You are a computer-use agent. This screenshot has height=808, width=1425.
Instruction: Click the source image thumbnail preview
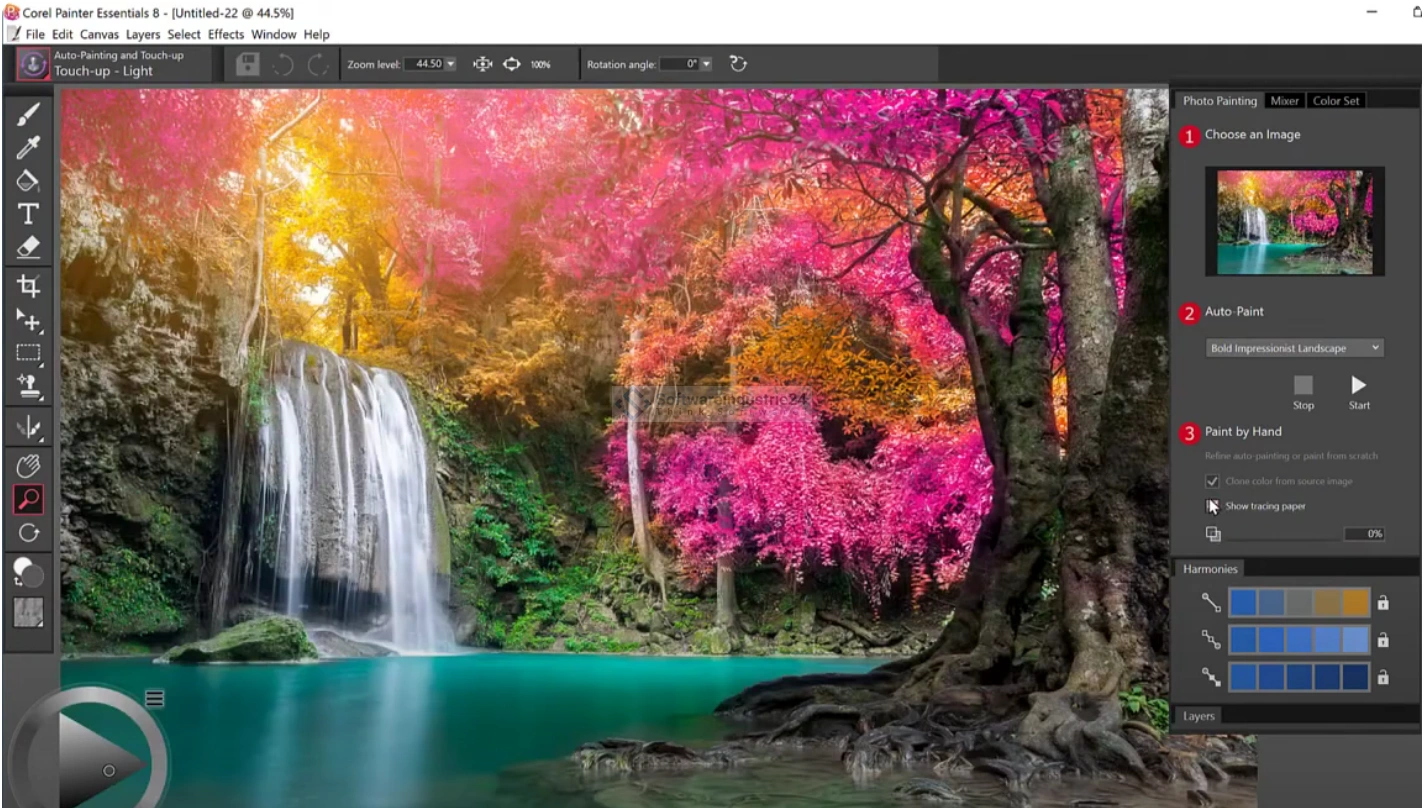coord(1294,221)
